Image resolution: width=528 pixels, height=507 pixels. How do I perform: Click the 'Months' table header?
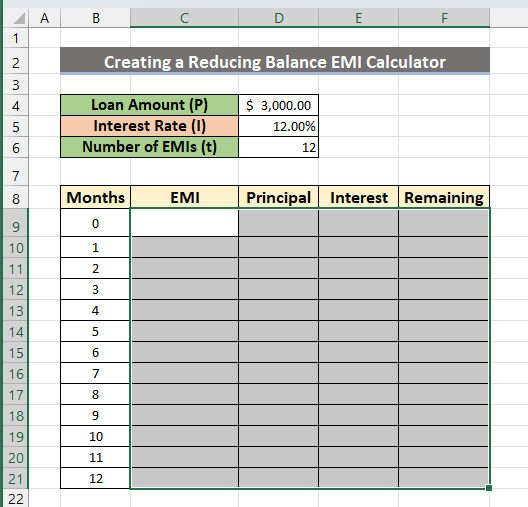[x=96, y=197]
